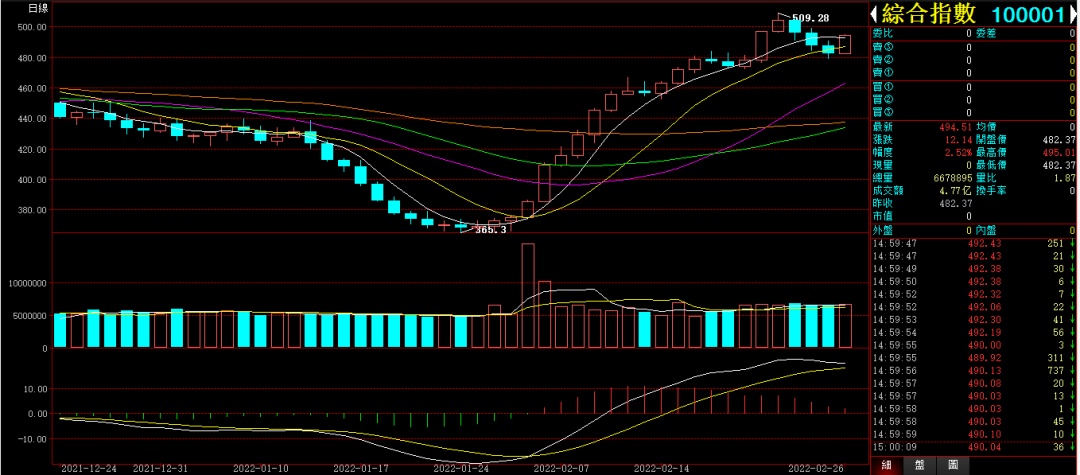Select tick row priced 492.06

click(x=974, y=307)
